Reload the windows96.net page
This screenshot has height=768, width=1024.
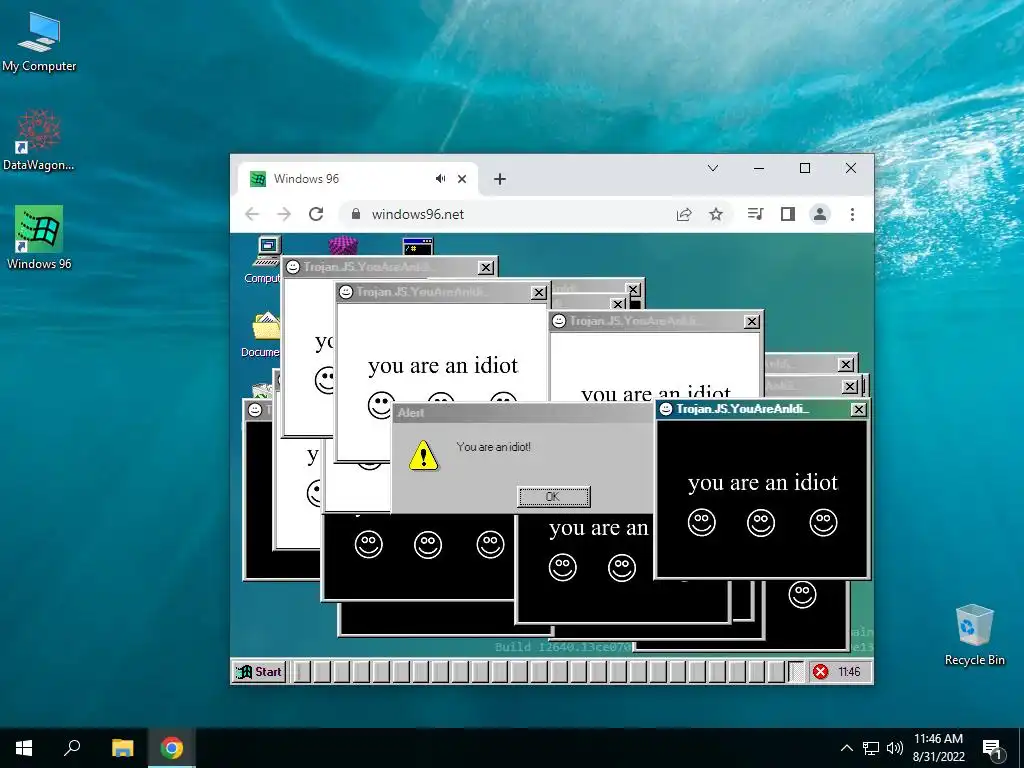[x=316, y=214]
